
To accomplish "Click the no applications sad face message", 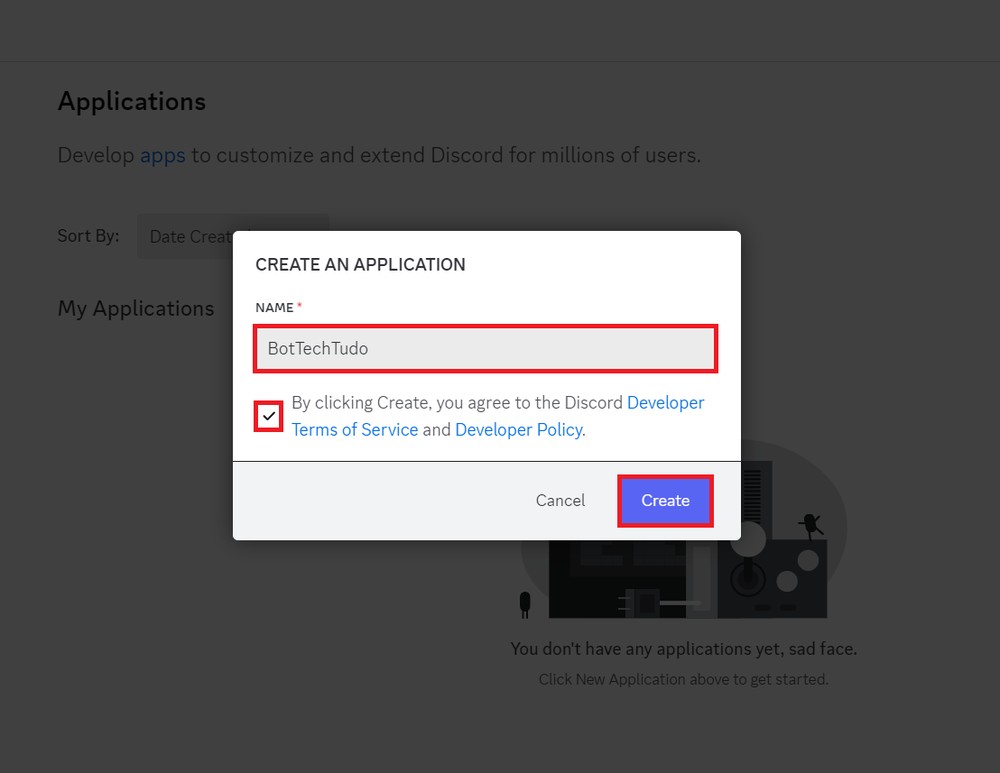I will 684,648.
